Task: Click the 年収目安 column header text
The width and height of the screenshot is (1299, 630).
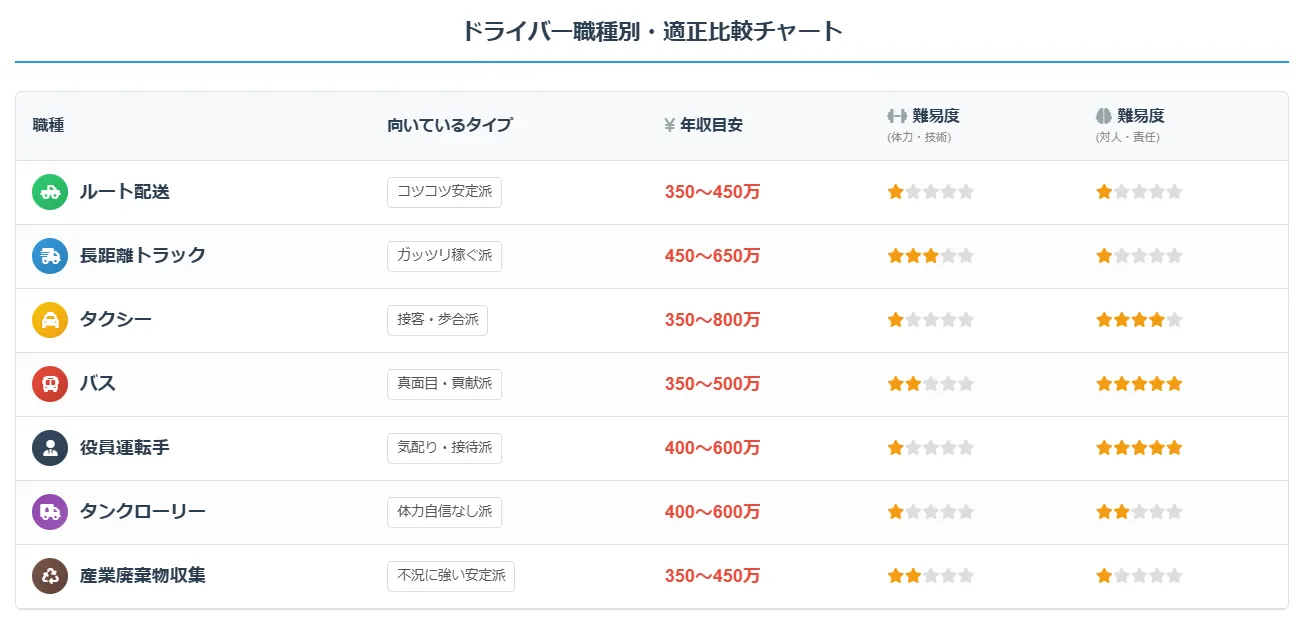Action: 712,125
